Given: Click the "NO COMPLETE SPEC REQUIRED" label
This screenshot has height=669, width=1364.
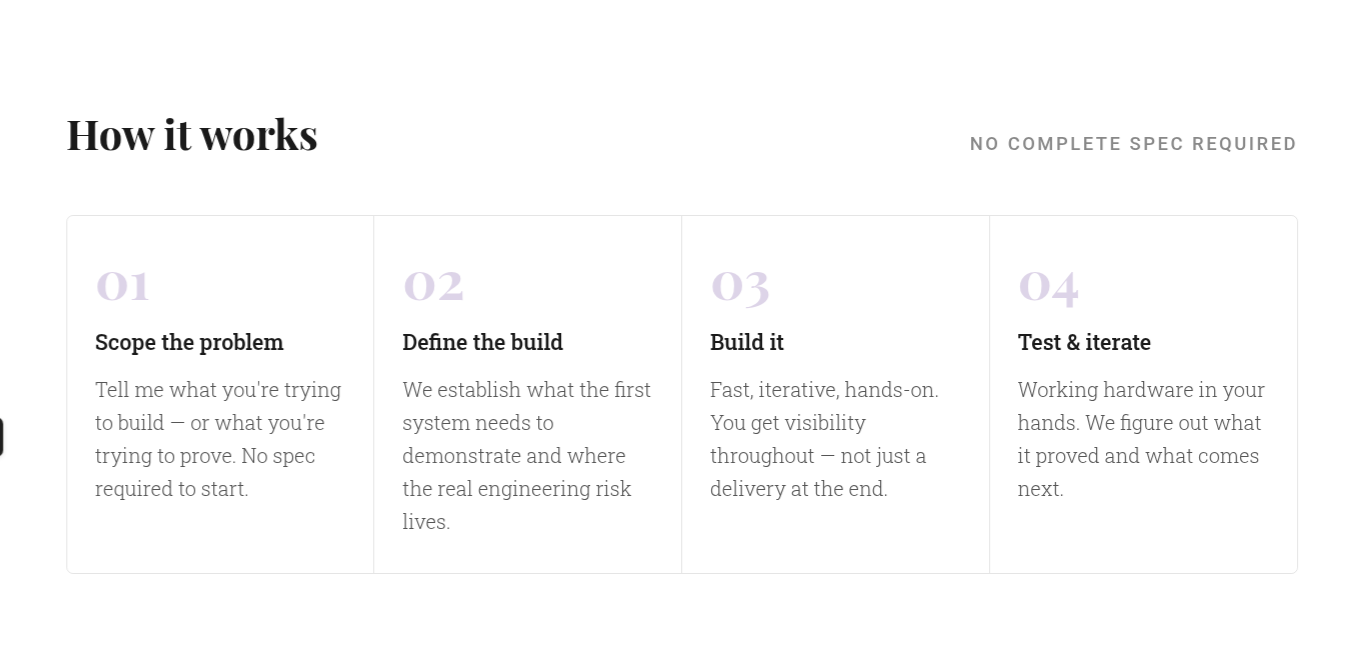Looking at the screenshot, I should pos(1133,144).
